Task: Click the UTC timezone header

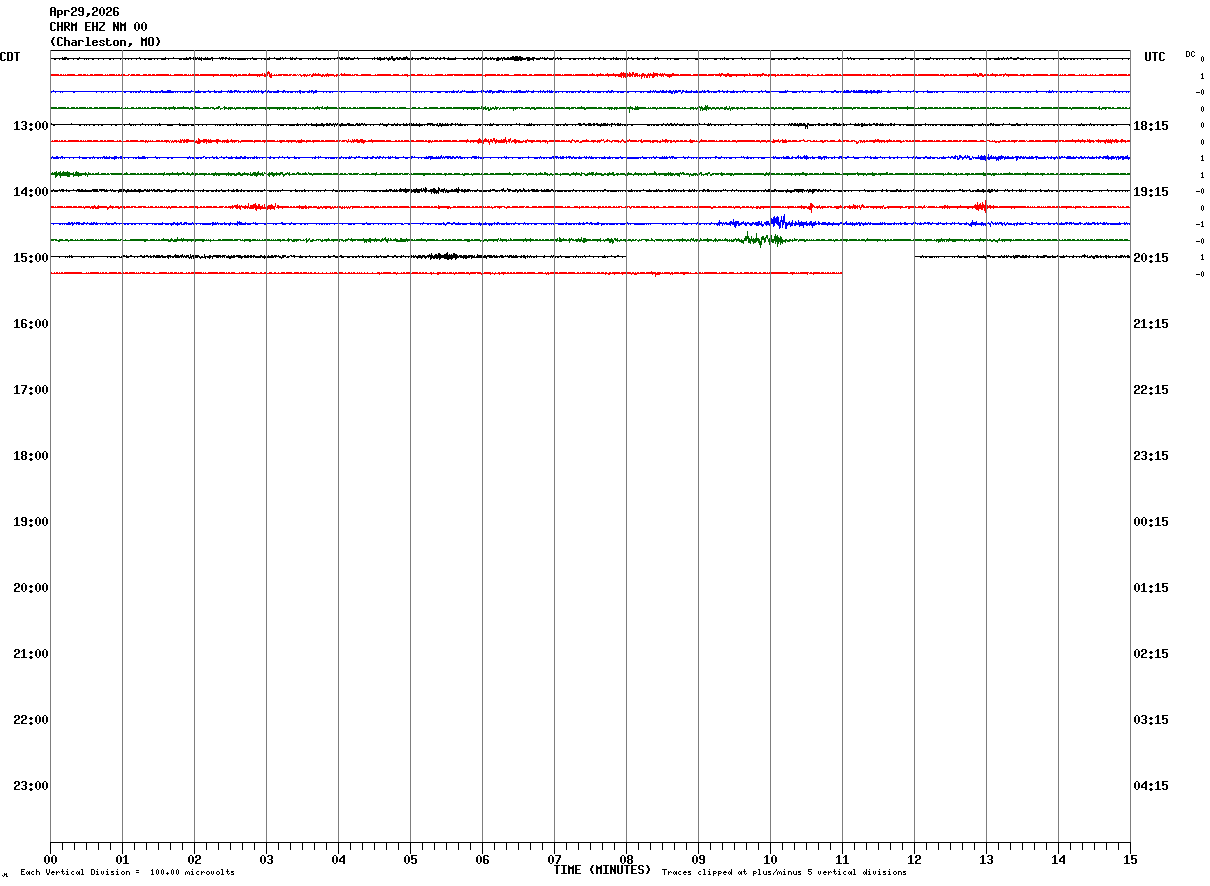Action: [1155, 57]
